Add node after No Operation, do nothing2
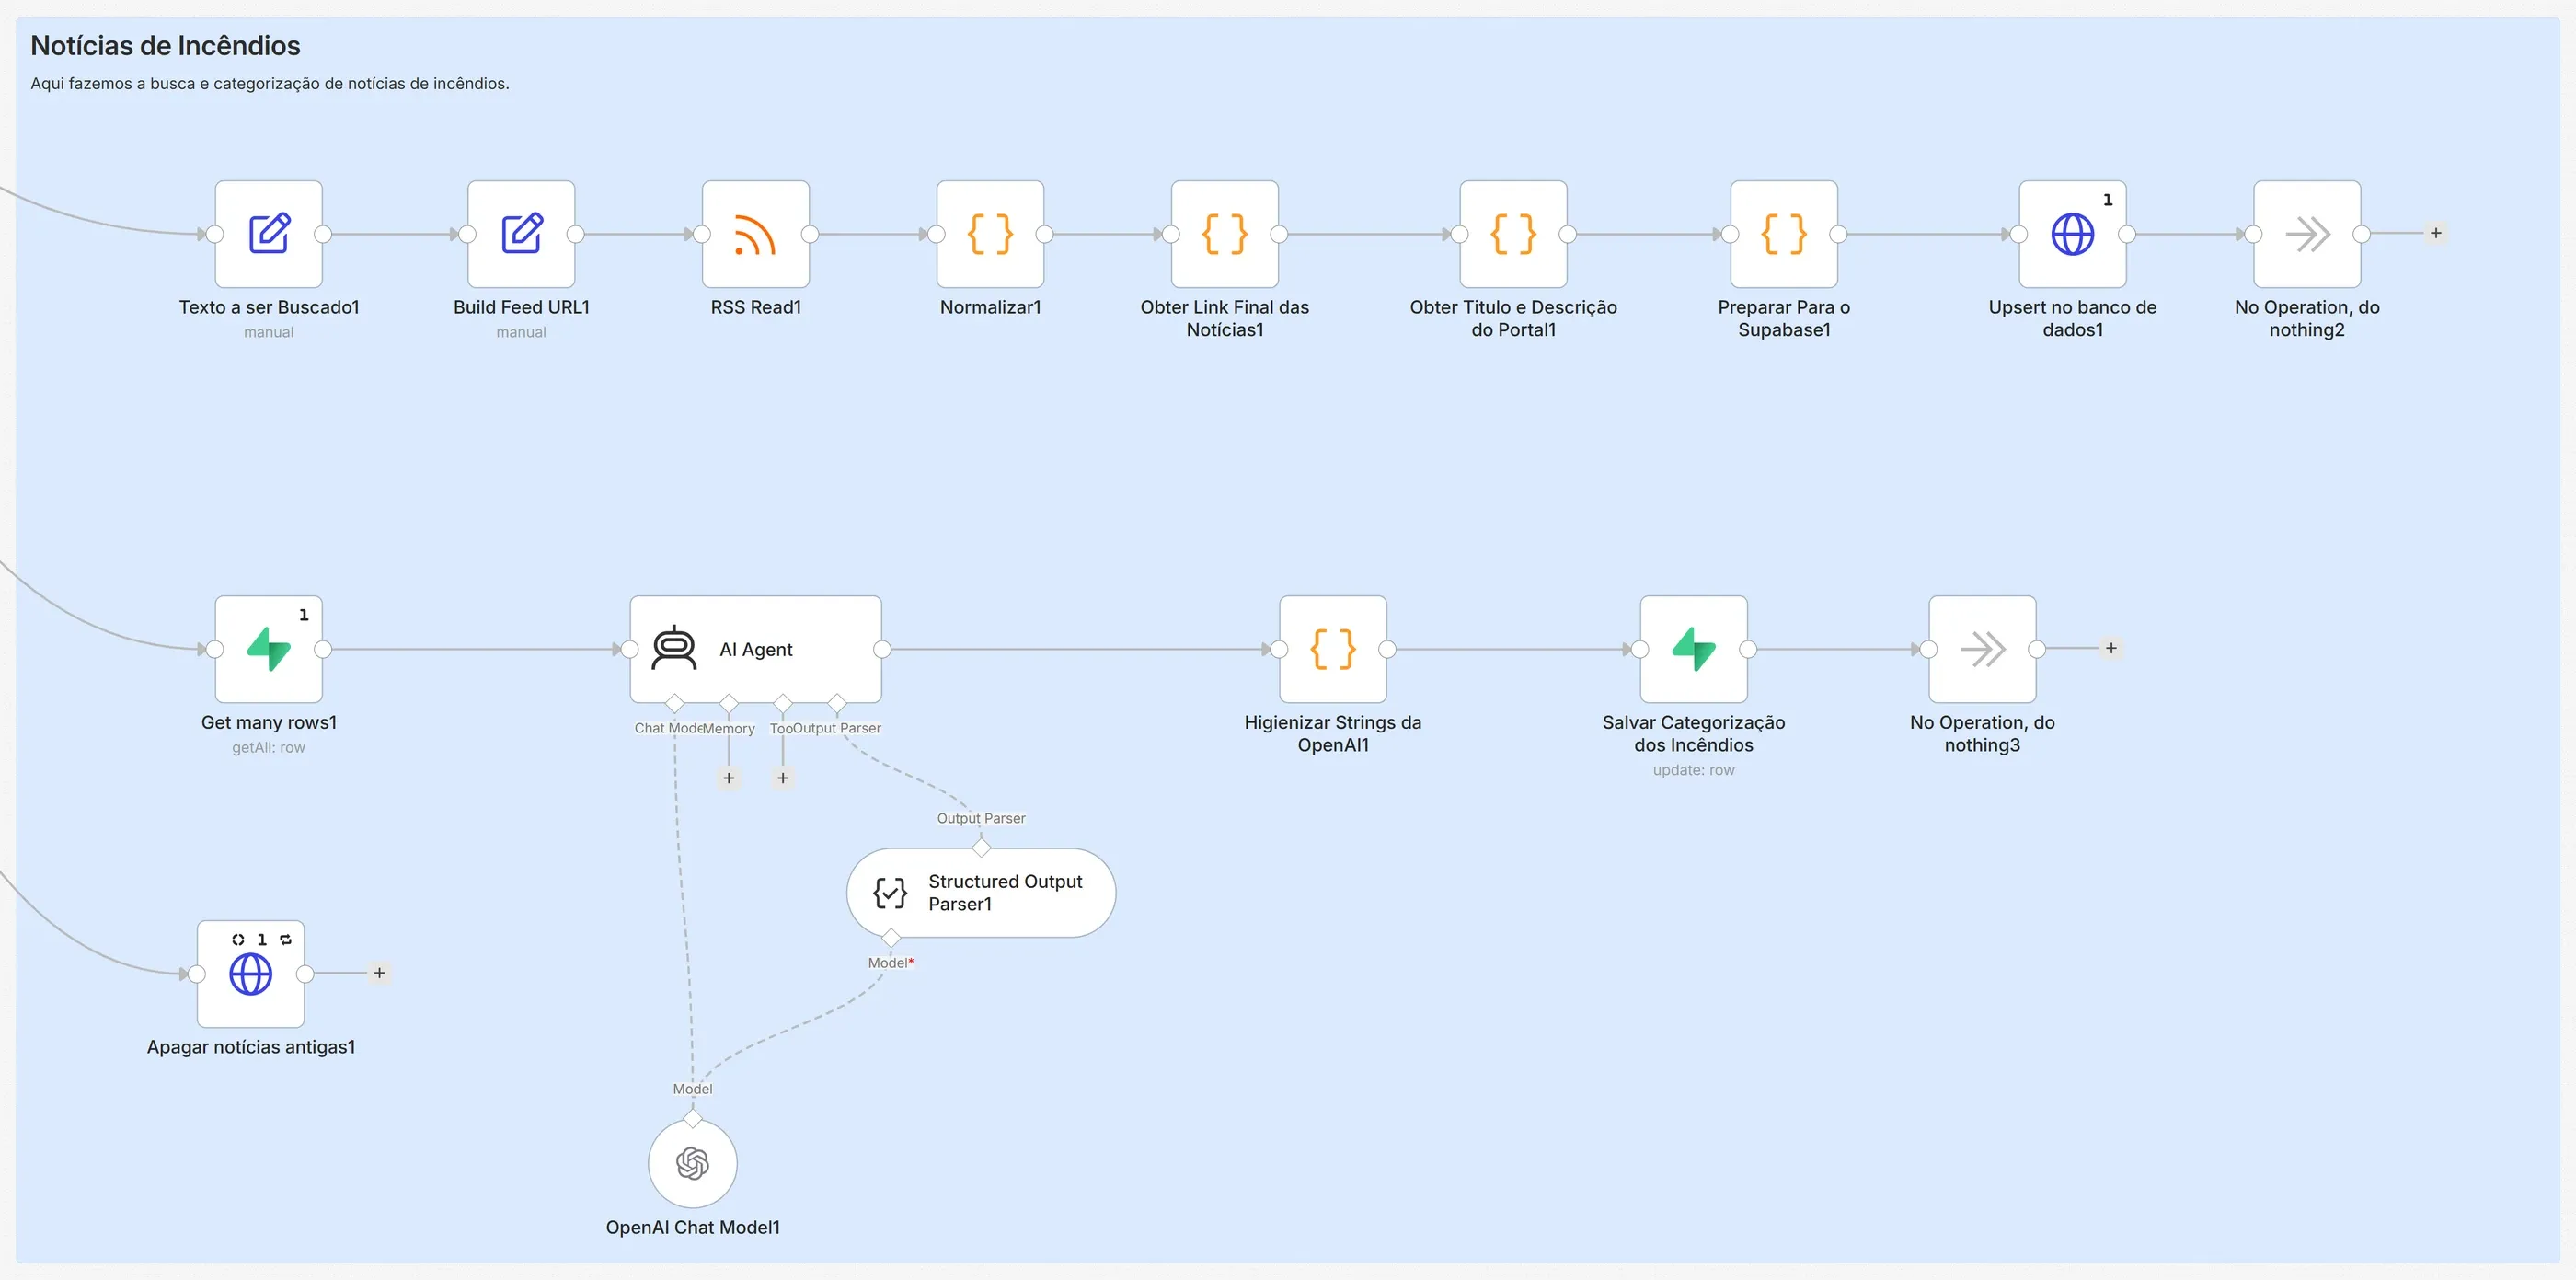The width and height of the screenshot is (2576, 1280). point(2436,233)
